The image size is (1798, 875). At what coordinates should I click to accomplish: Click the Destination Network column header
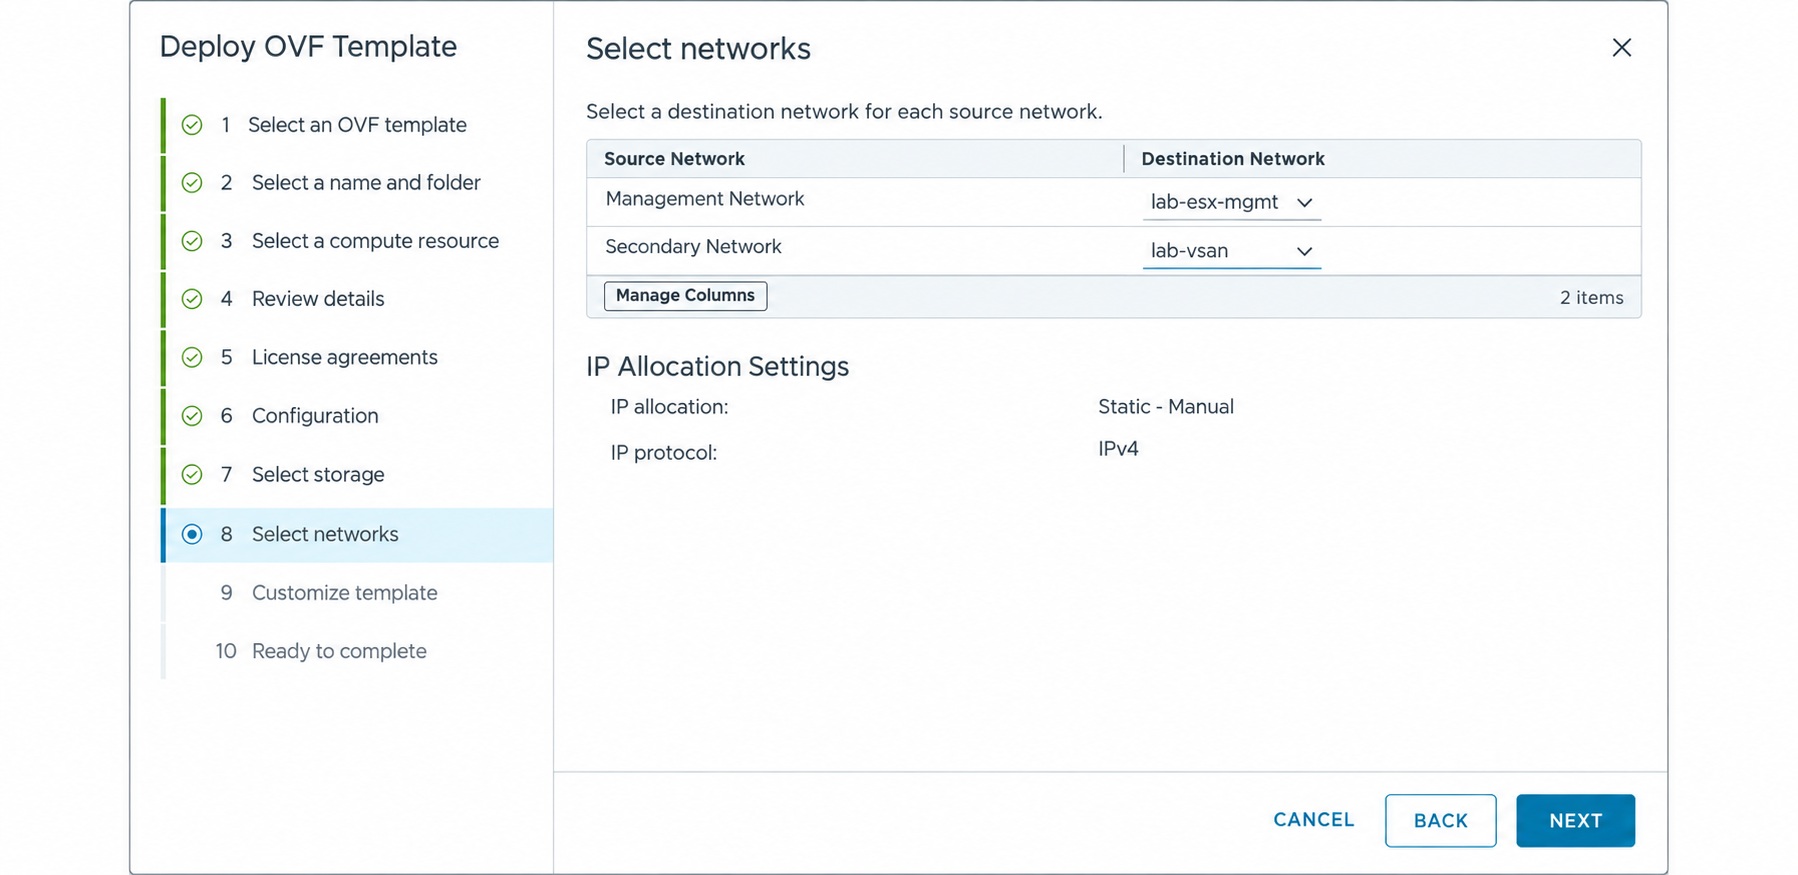(1232, 159)
